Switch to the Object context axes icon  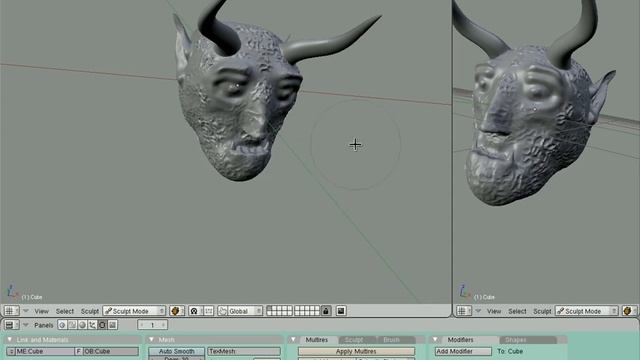point(93,325)
